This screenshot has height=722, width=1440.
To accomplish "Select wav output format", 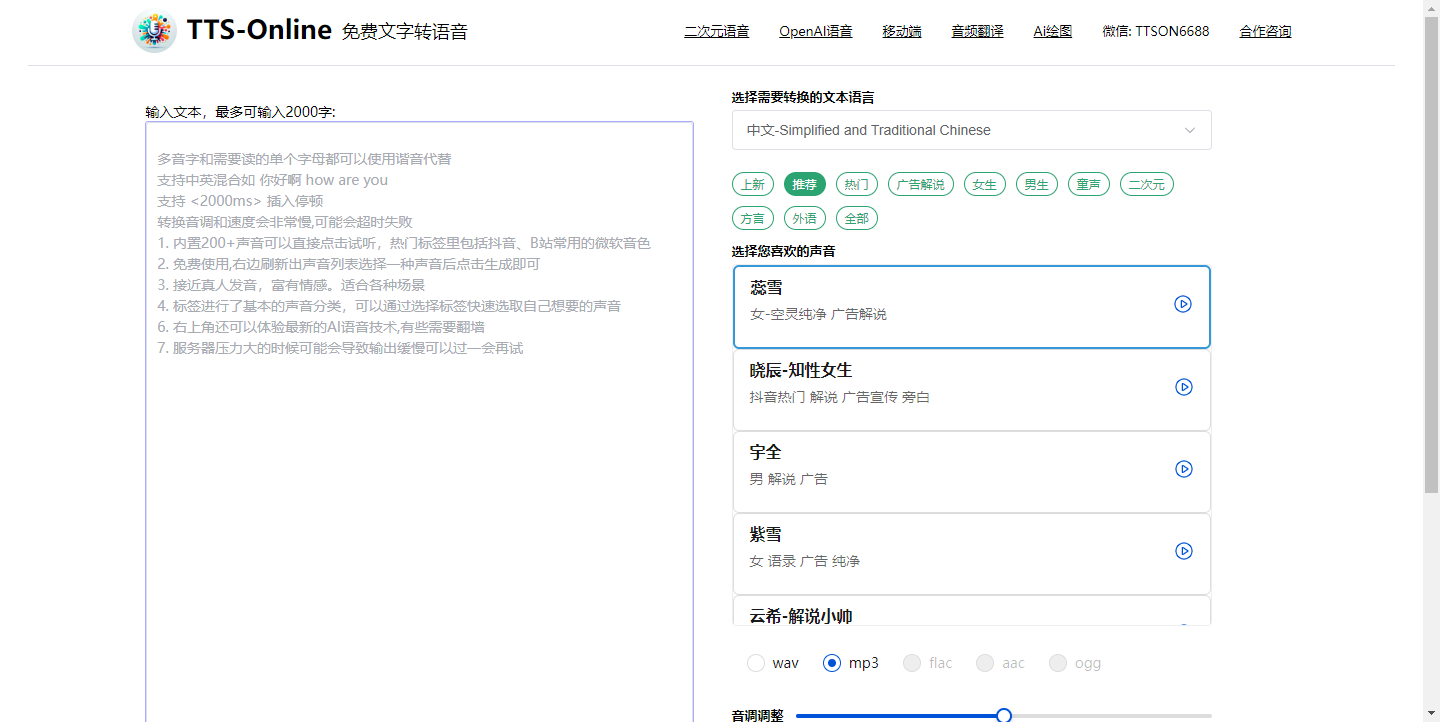I will (x=756, y=663).
